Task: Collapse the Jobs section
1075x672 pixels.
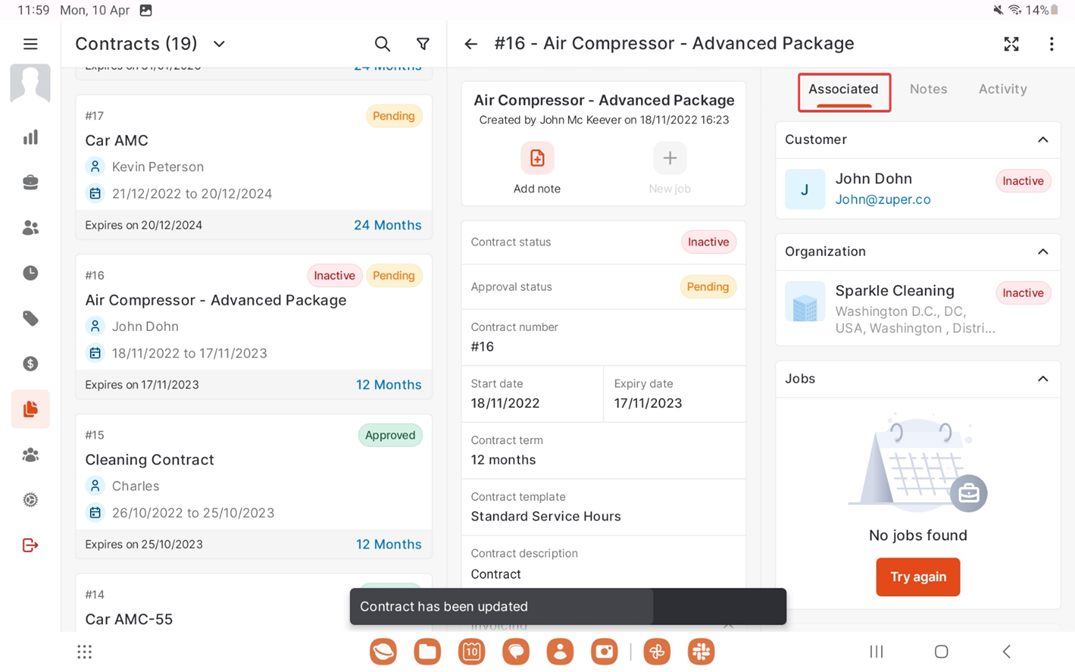Action: click(1042, 379)
